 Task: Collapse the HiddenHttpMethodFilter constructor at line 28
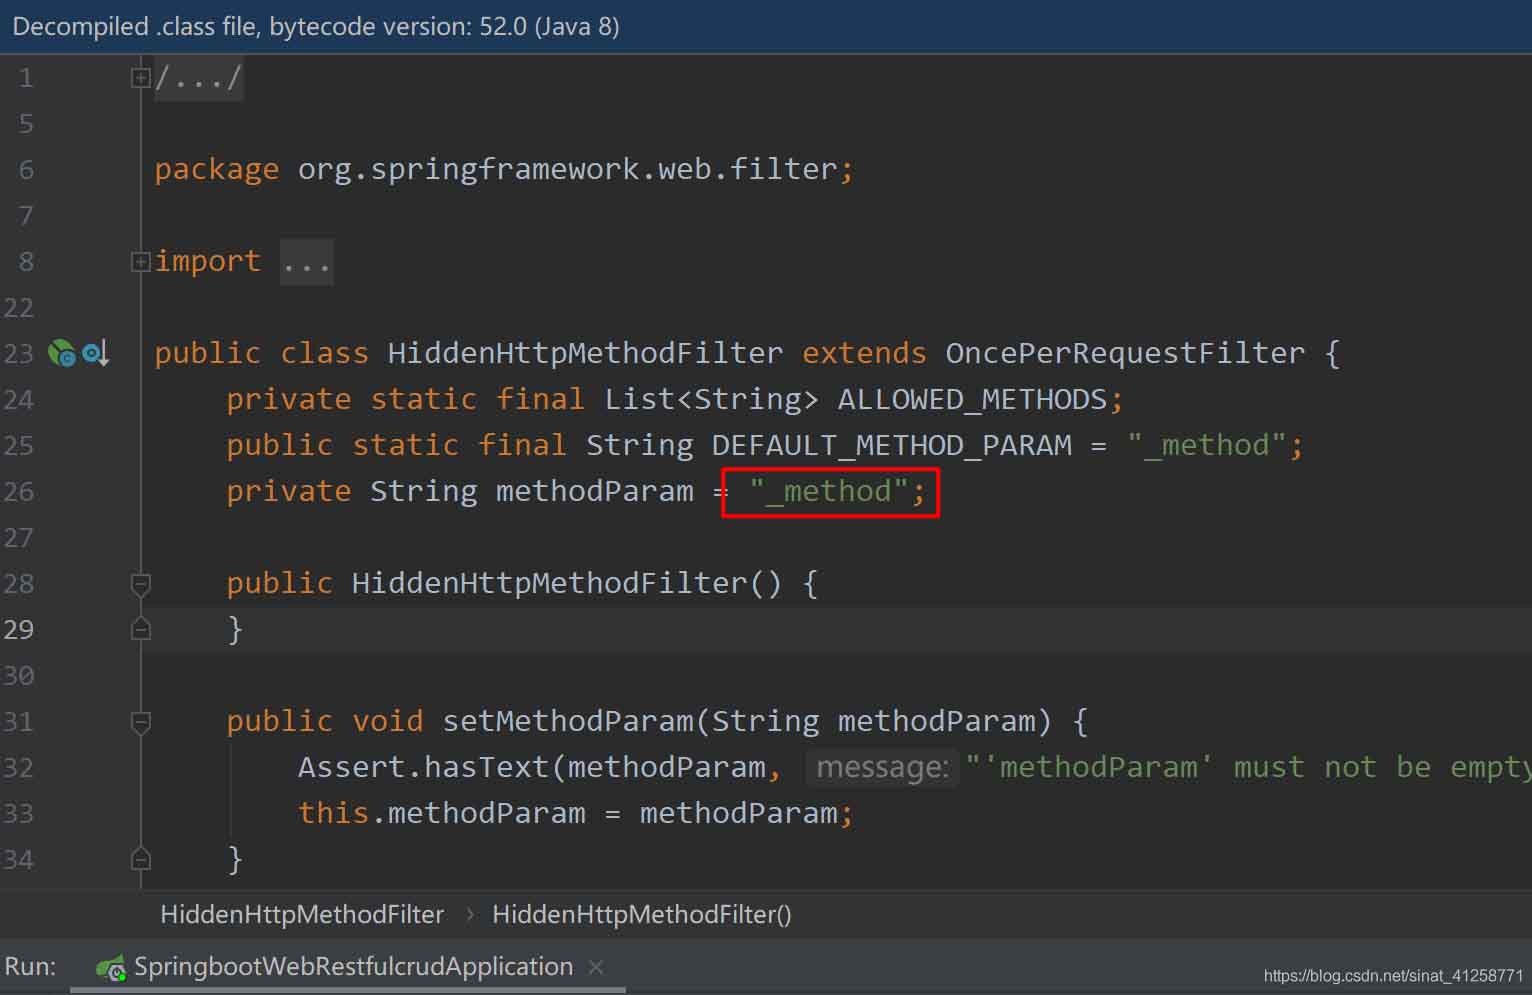tap(141, 584)
